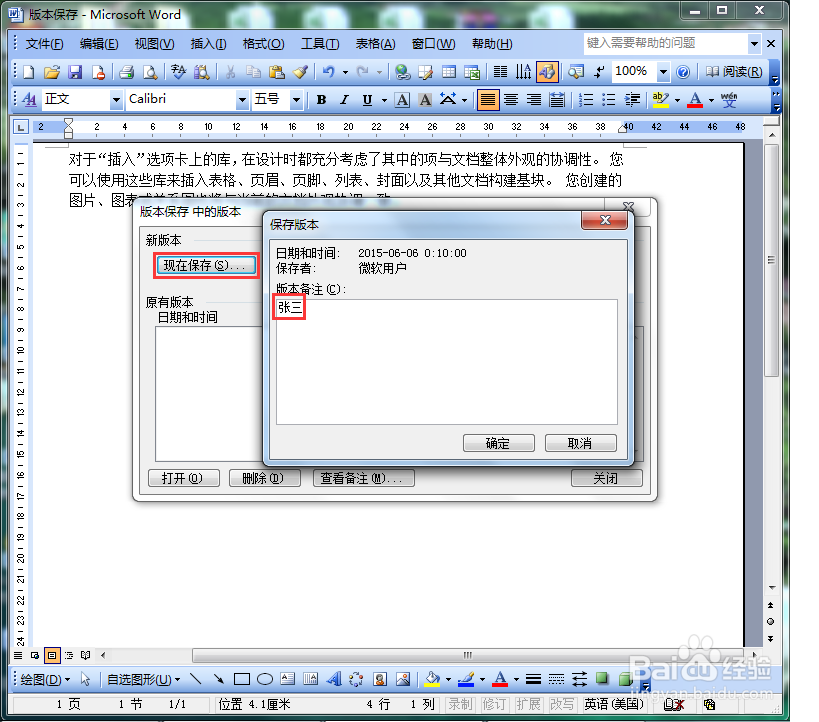This screenshot has width=819, height=722.
Task: Expand undo history dropdown arrow
Action: point(345,72)
